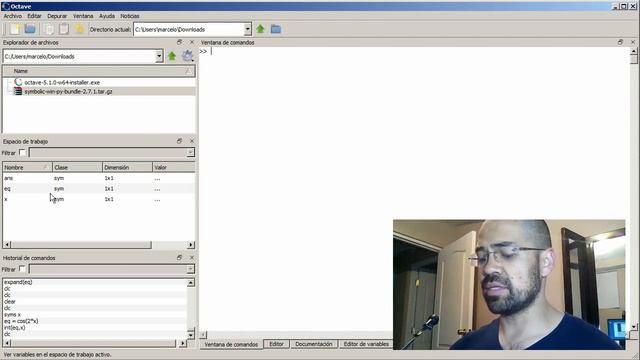This screenshot has width=640, height=360.
Task: Select the x variable row
Action: point(99,199)
